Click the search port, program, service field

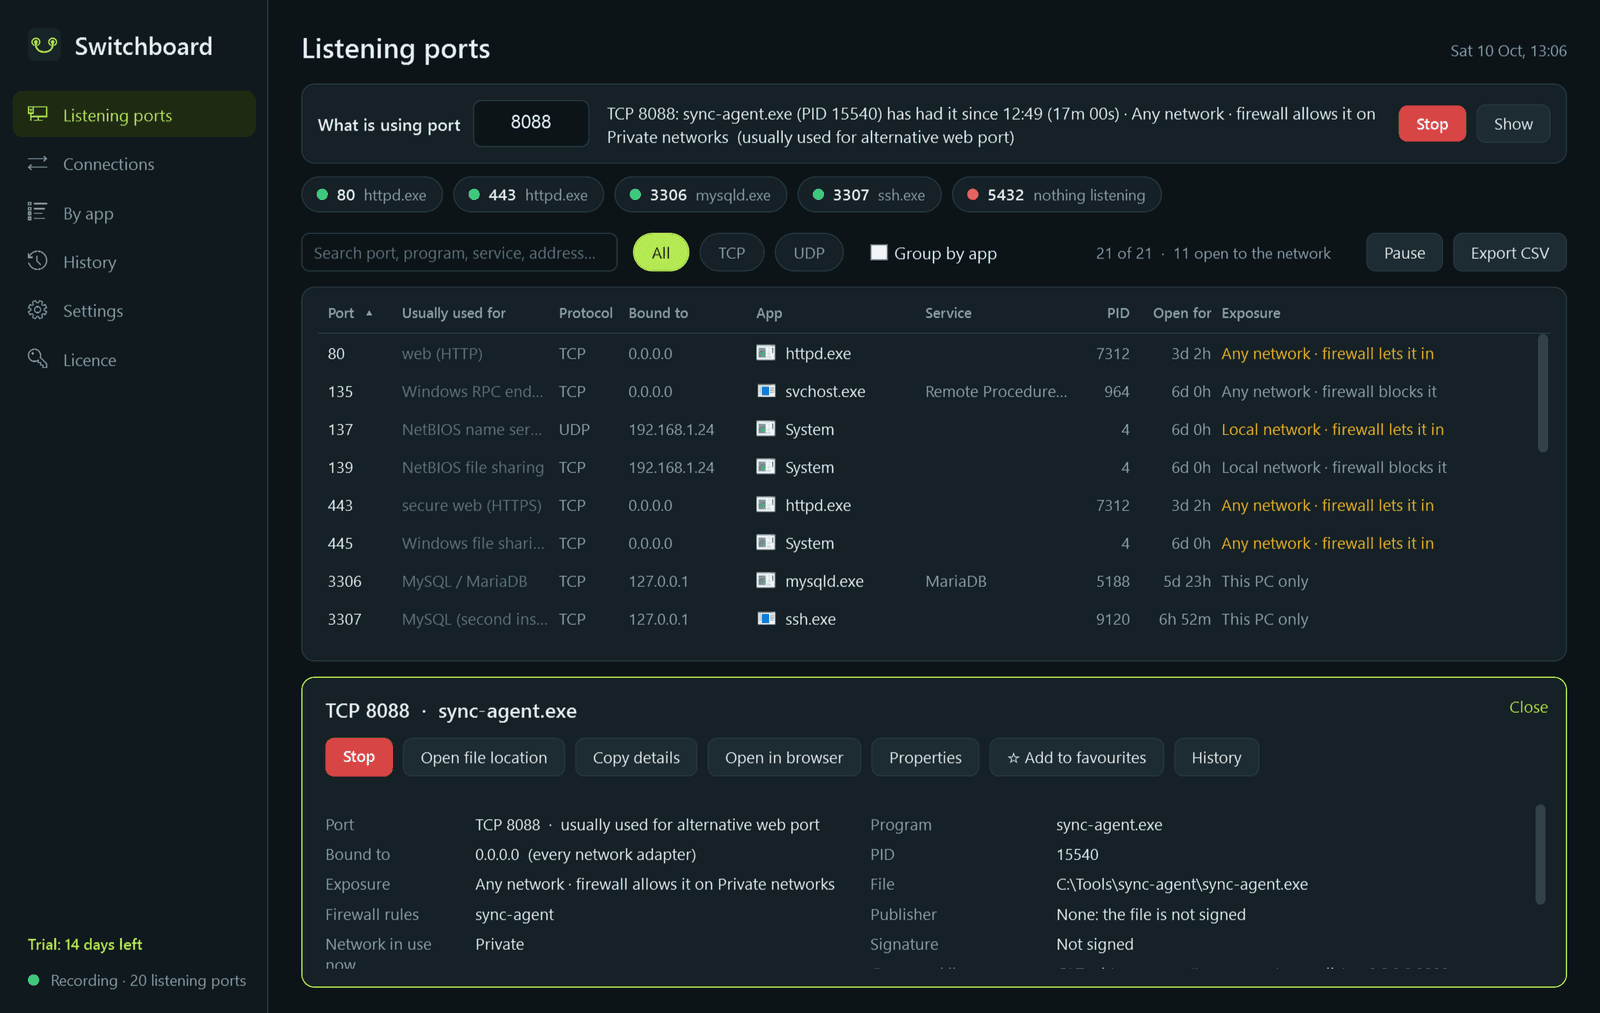point(459,253)
